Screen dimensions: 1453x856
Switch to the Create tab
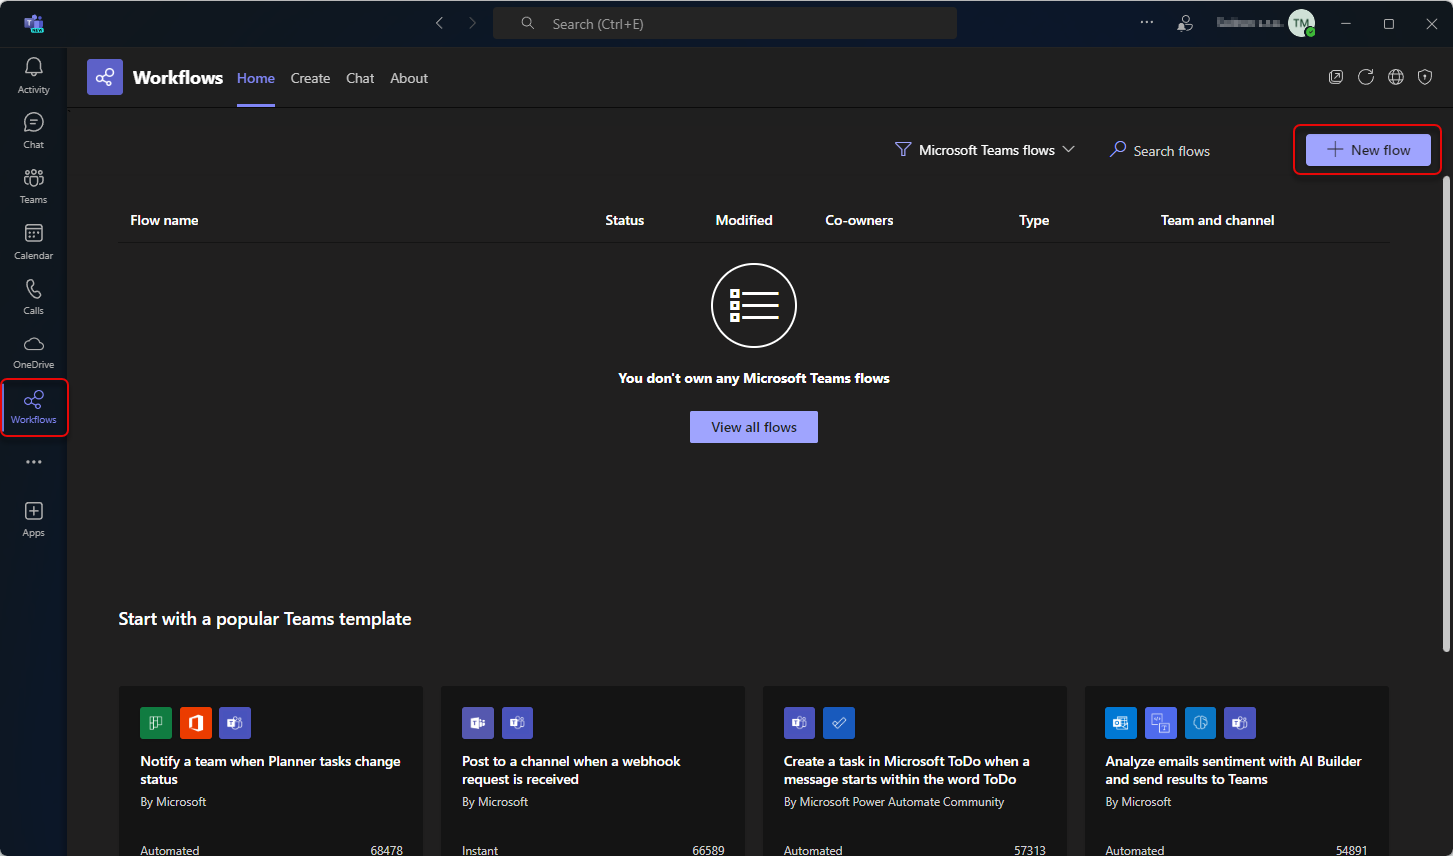click(310, 78)
